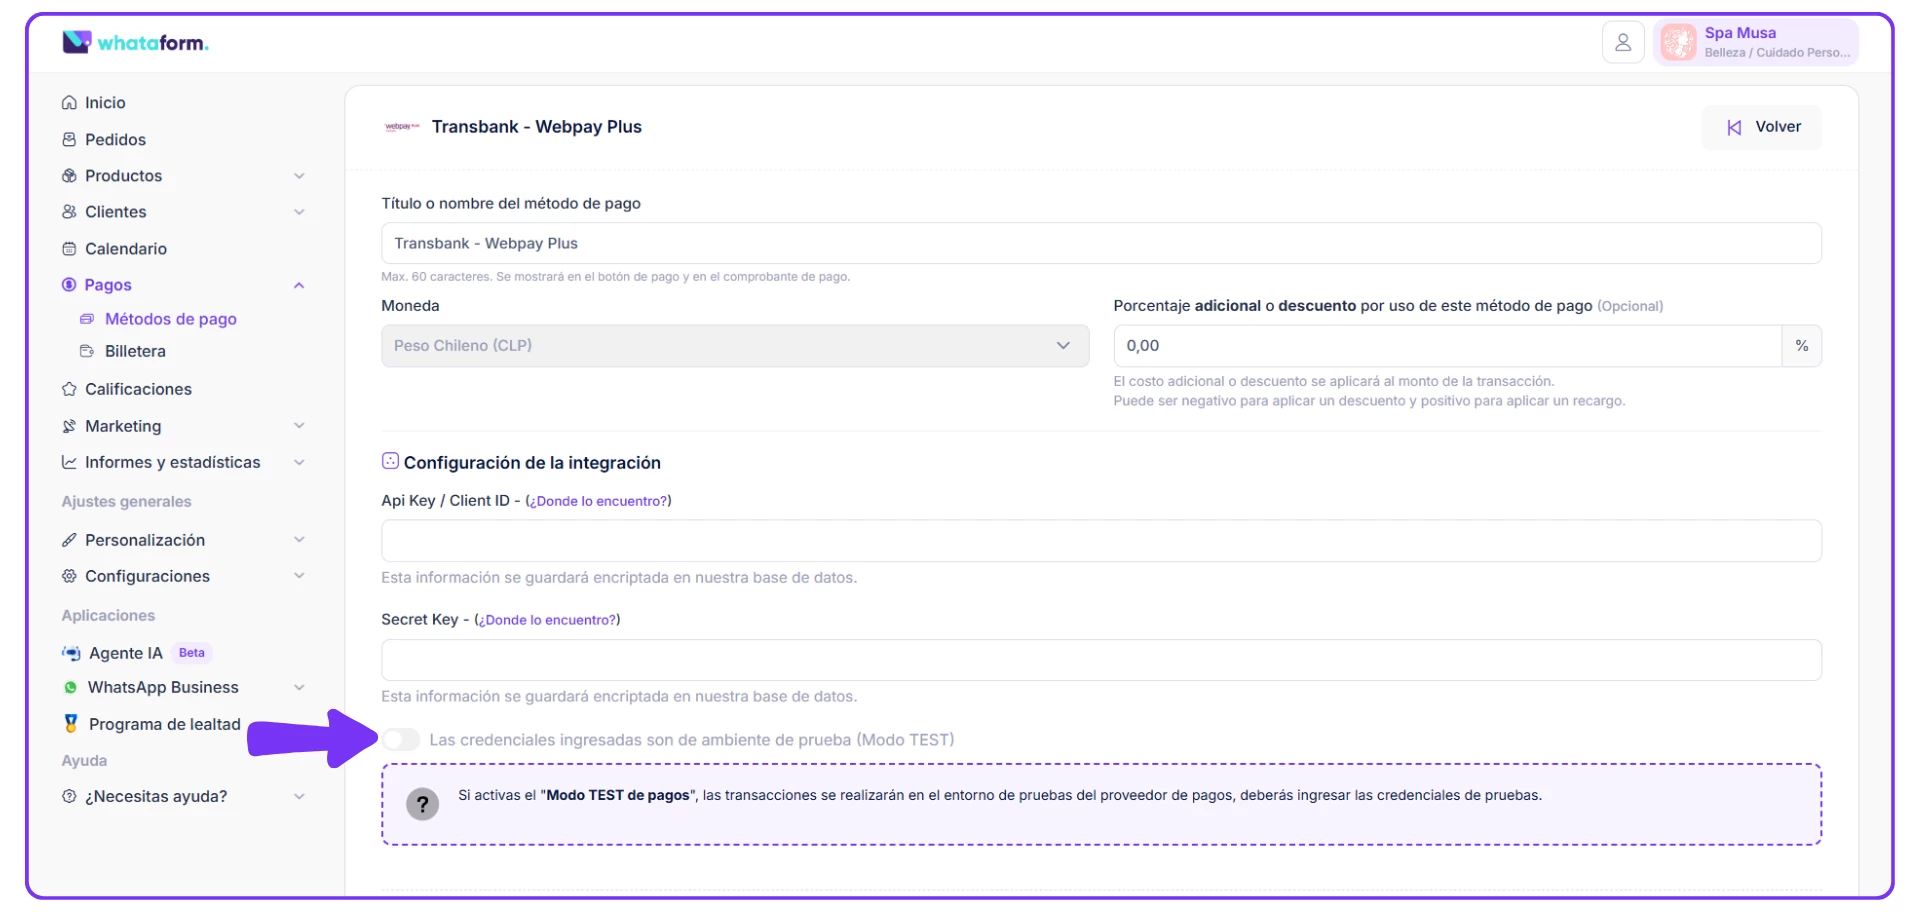Collapse the Pagos menu chevron
Image resolution: width=1920 pixels, height=912 pixels.
299,286
